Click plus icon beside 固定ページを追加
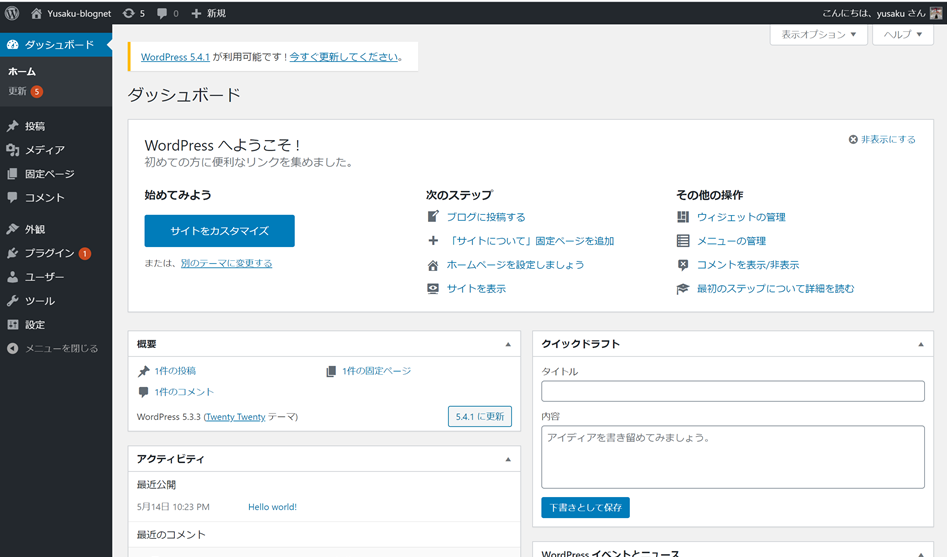 (x=433, y=240)
